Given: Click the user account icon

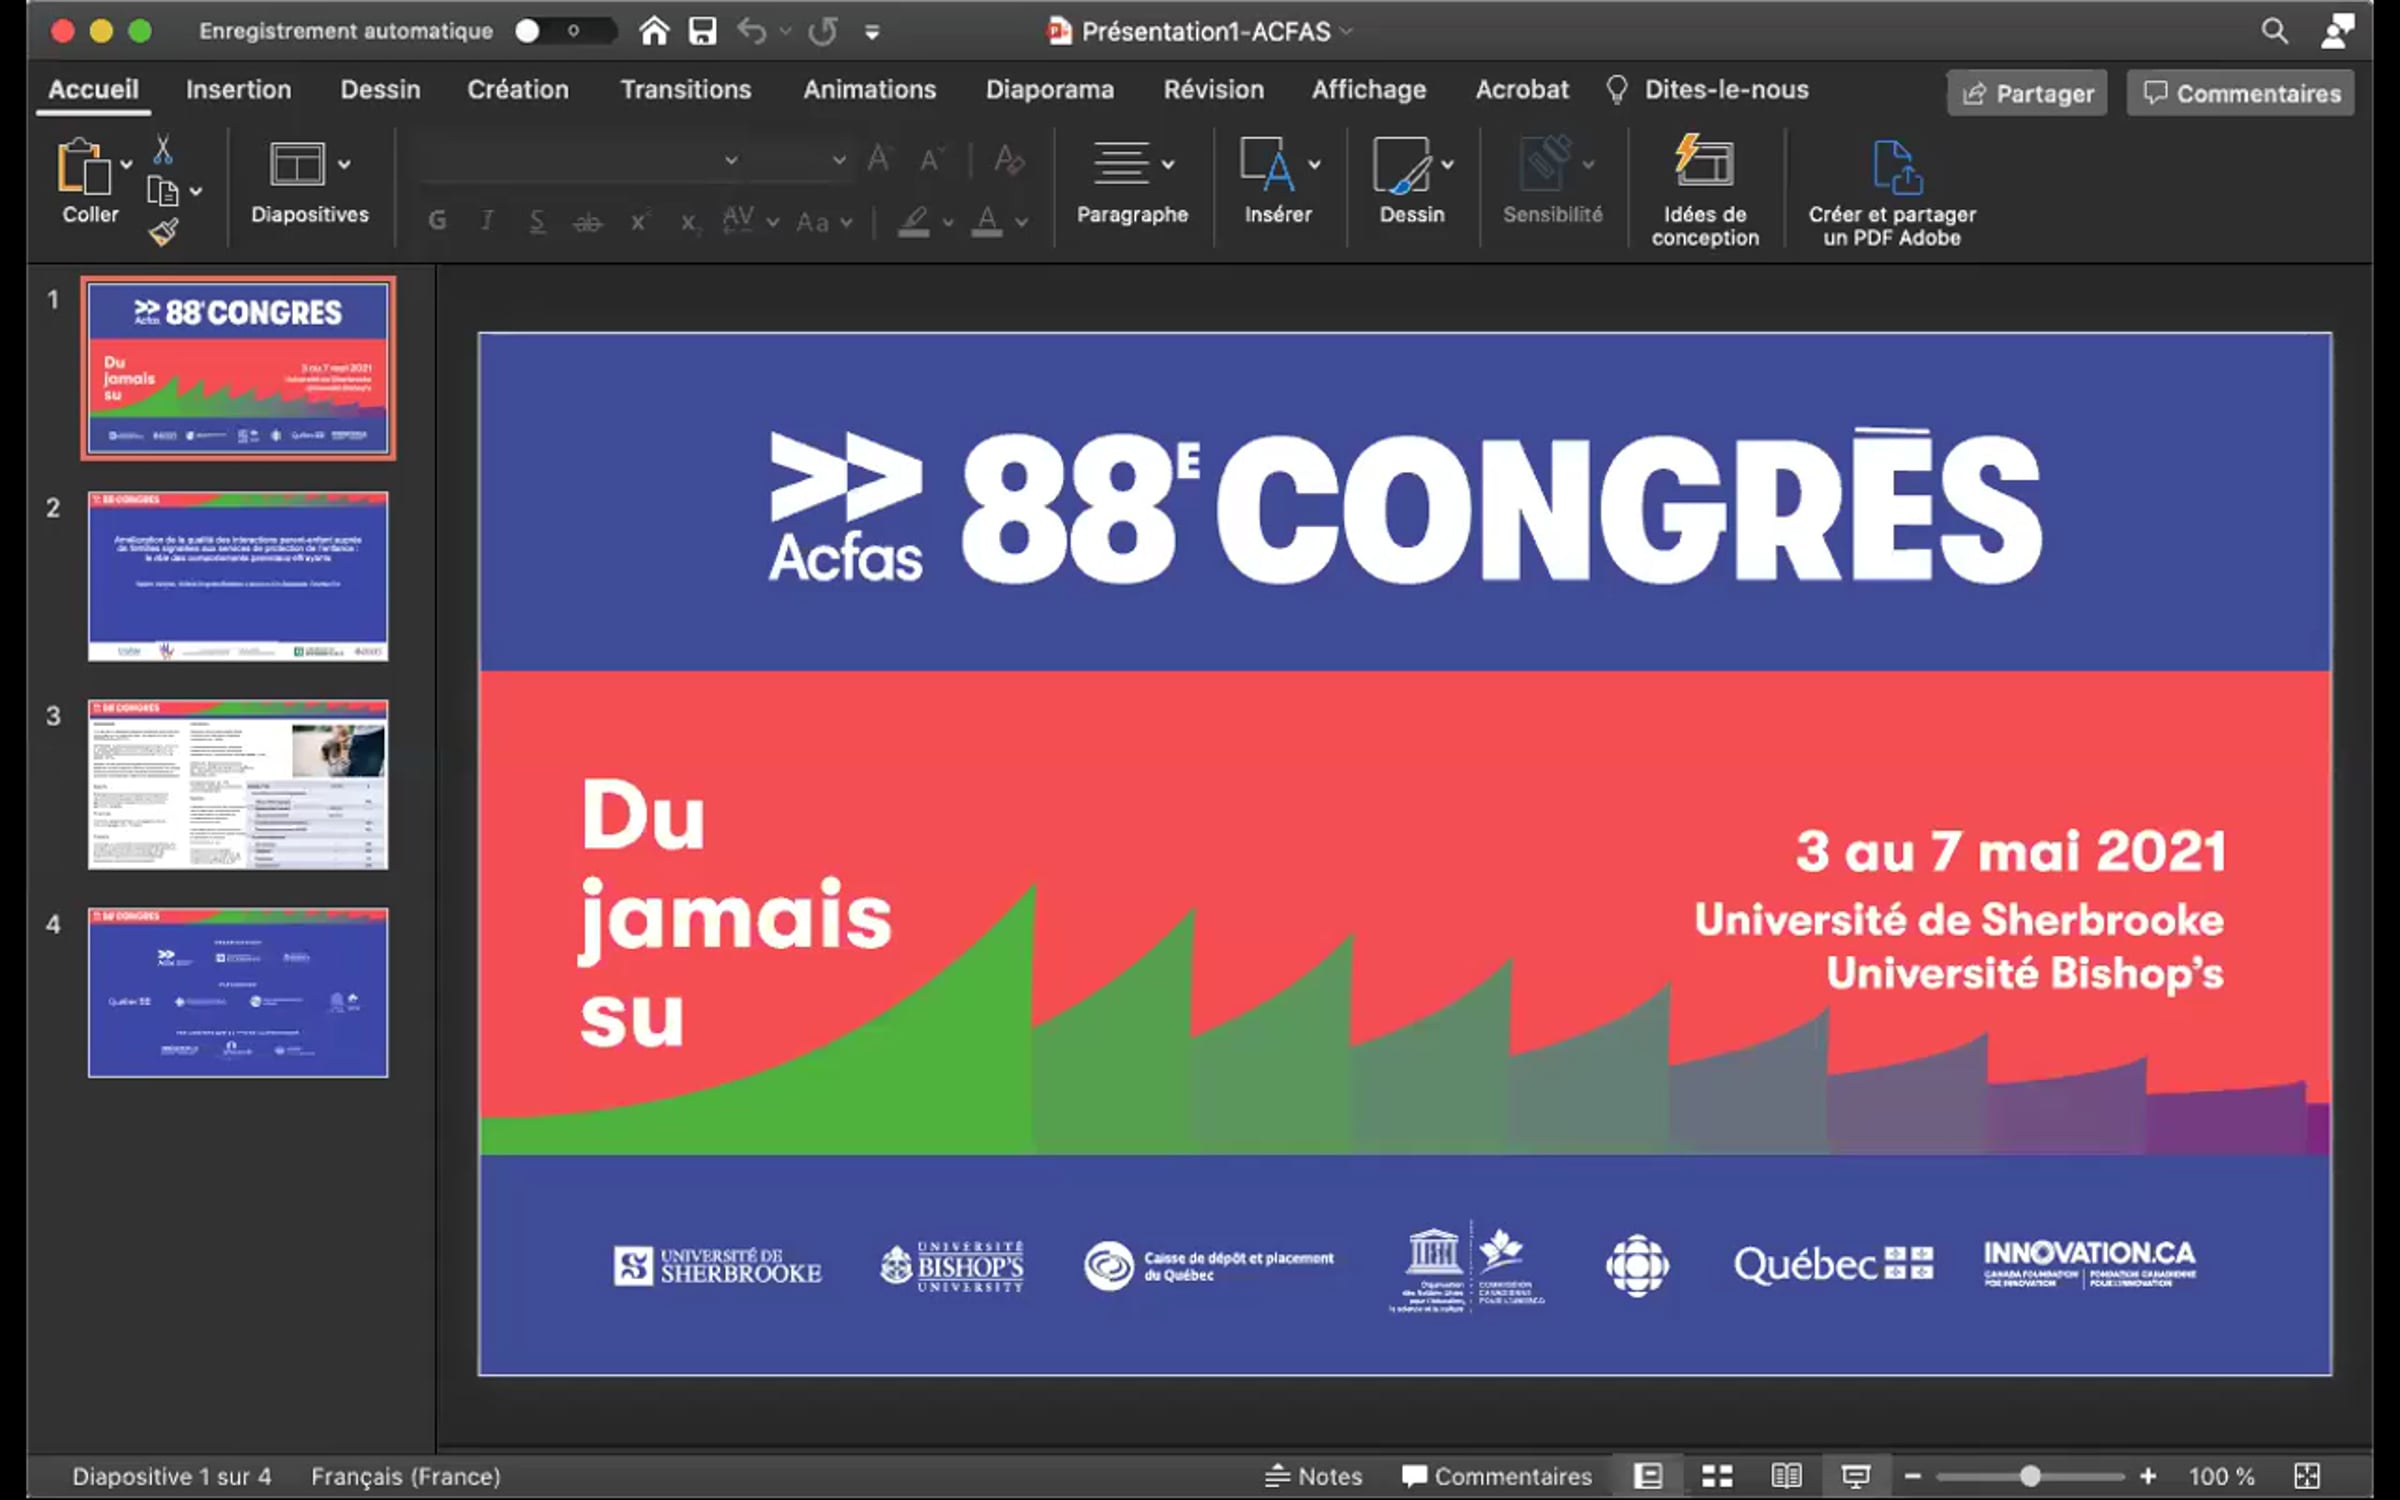Looking at the screenshot, I should pyautogui.click(x=2336, y=31).
